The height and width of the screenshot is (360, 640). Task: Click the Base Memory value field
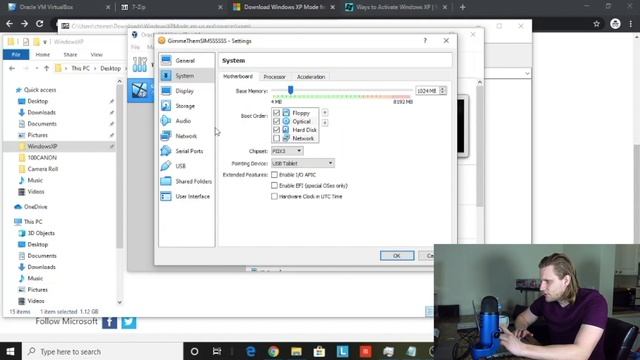click(427, 91)
